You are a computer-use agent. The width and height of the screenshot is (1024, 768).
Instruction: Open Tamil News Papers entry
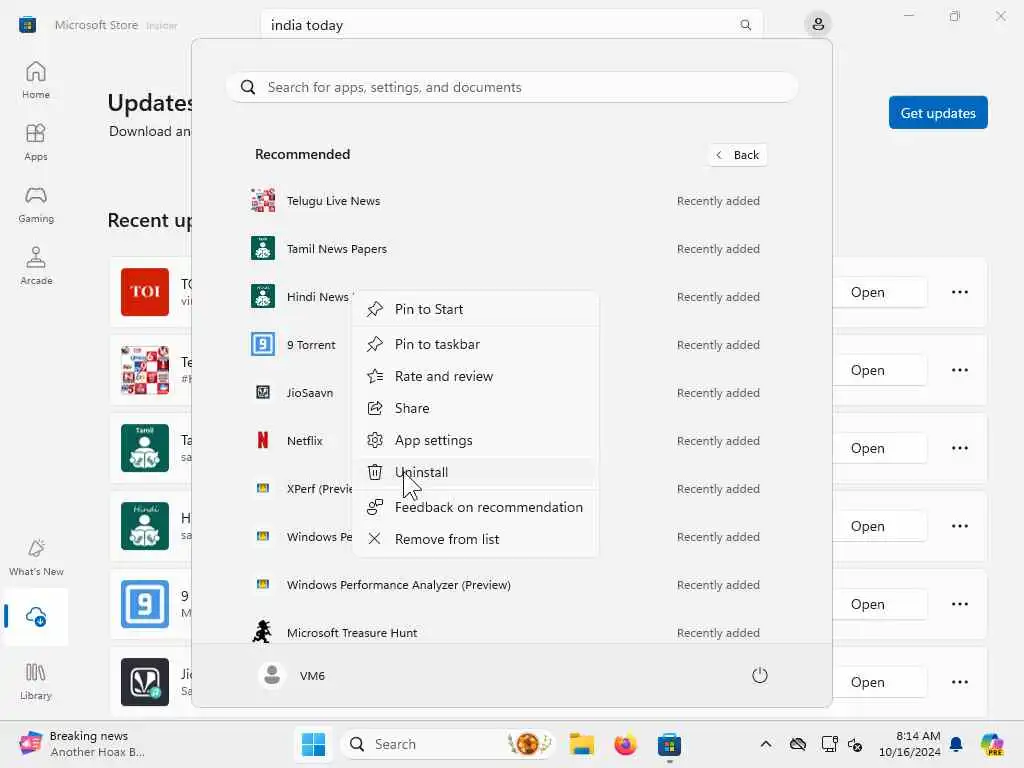pos(506,248)
